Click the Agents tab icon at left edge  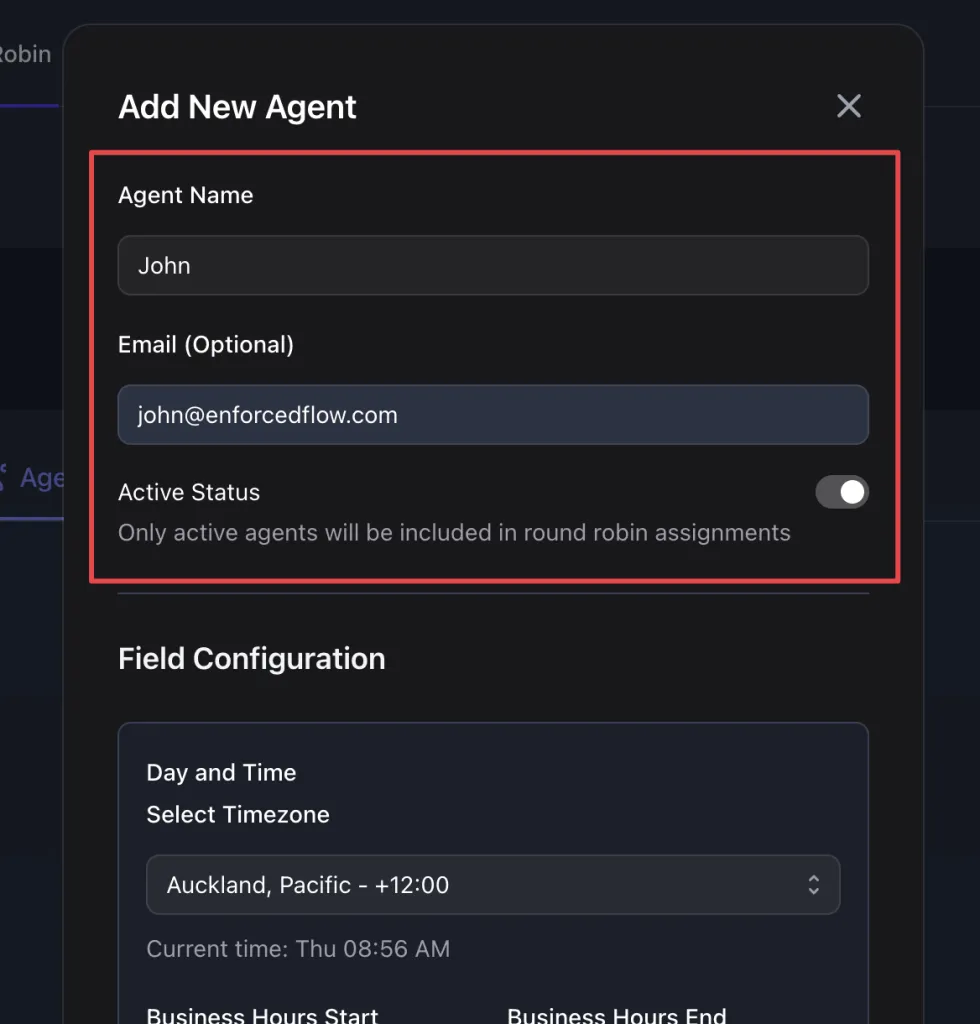point(4,477)
